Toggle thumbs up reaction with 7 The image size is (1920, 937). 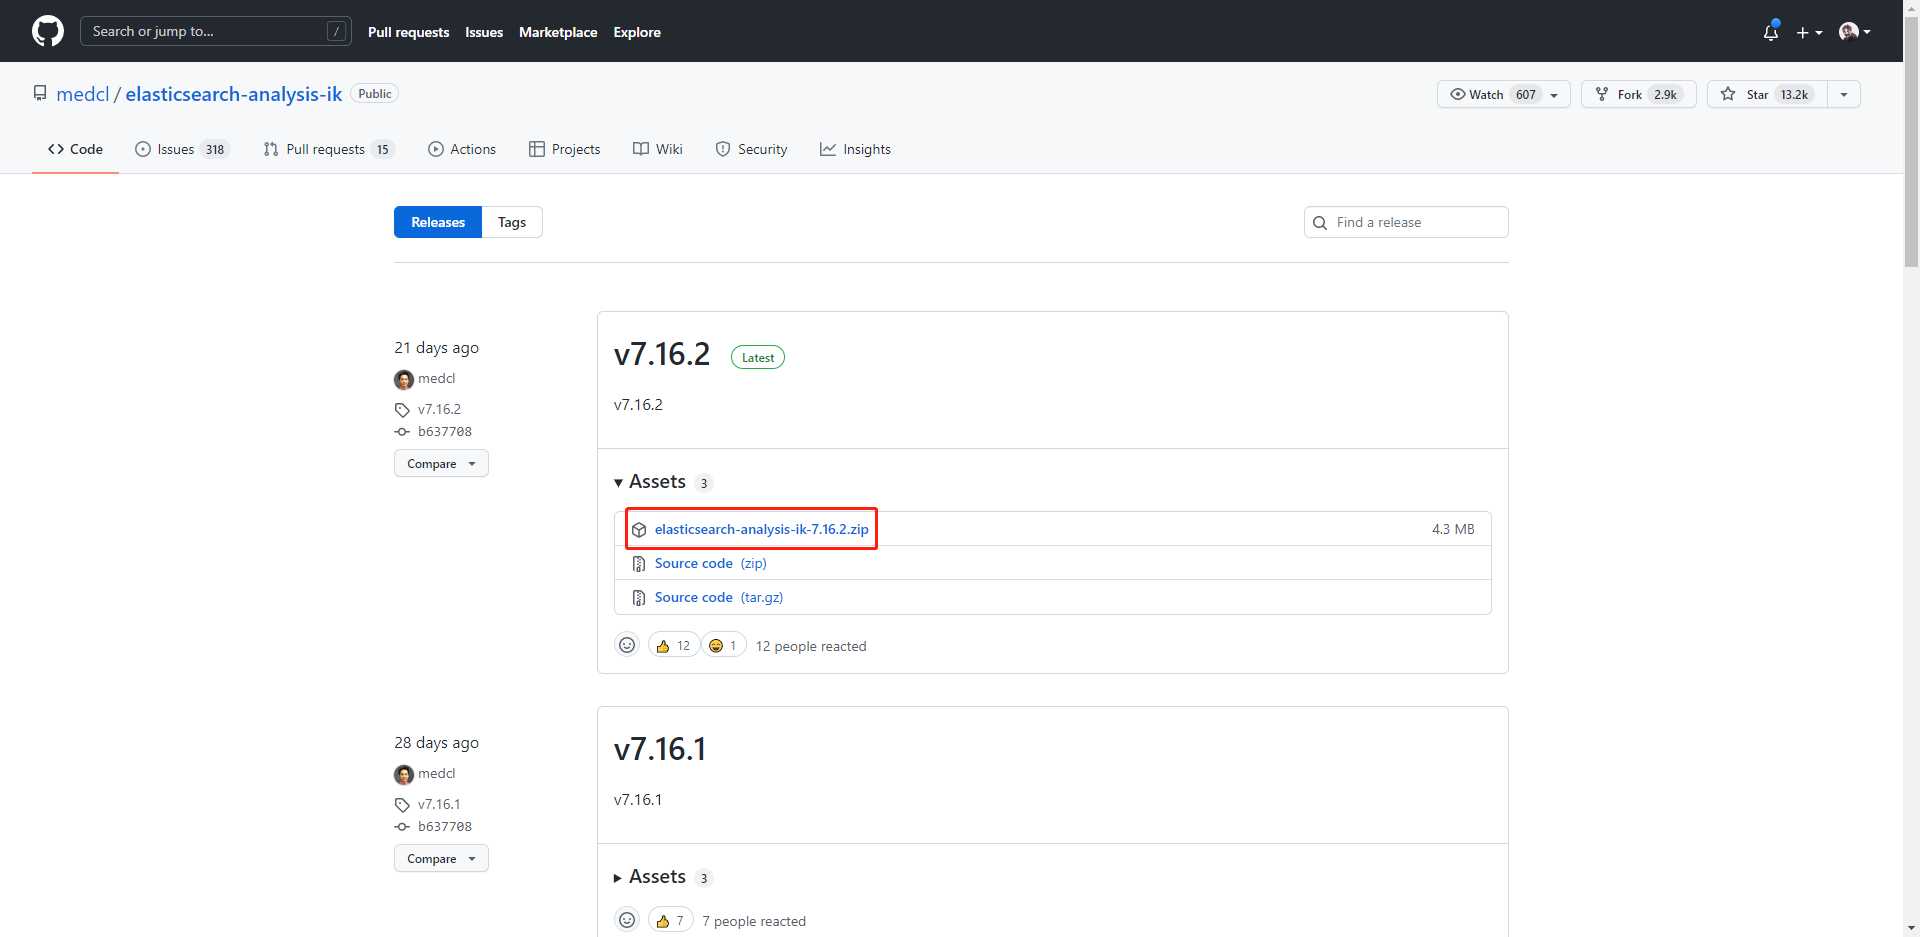(670, 921)
